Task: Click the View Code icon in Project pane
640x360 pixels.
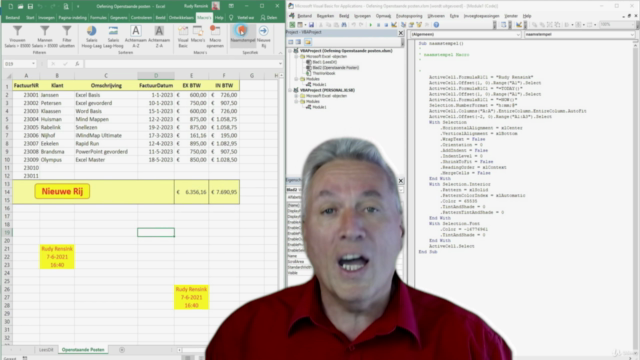Action: (291, 42)
